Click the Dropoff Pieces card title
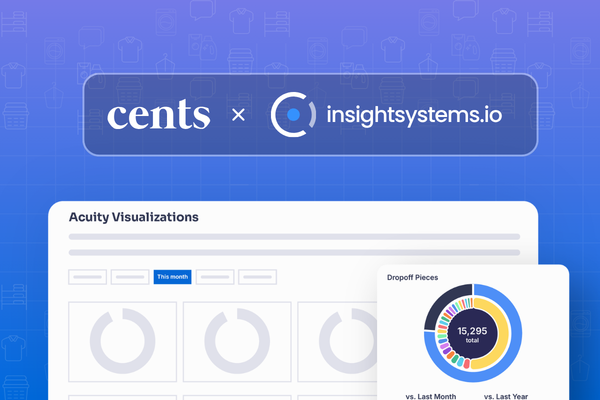600x400 pixels. [x=412, y=278]
